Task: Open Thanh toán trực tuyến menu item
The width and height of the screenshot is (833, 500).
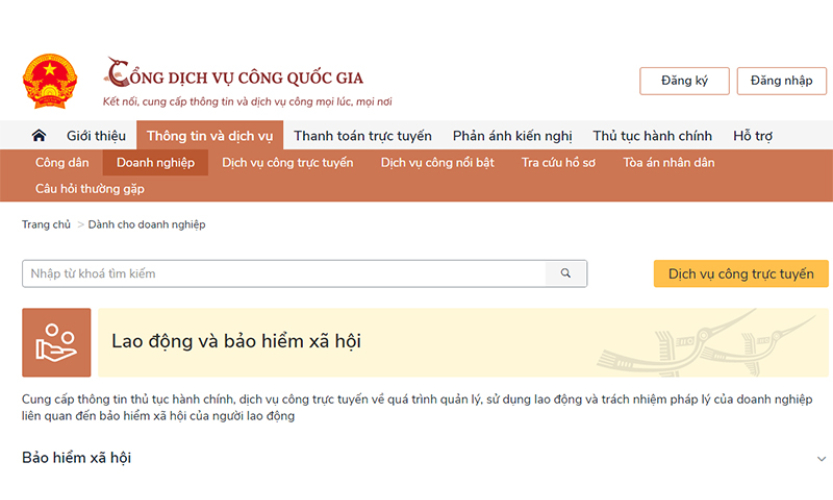Action: point(363,136)
